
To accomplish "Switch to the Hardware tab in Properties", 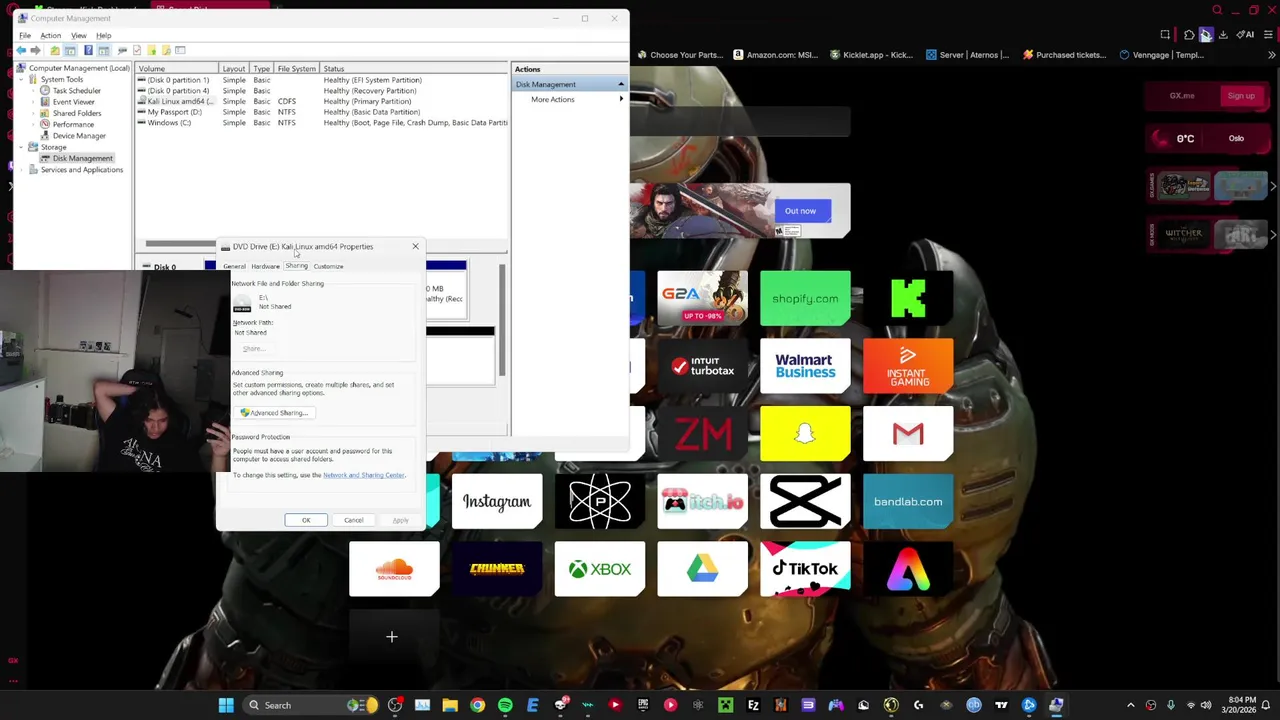I will (265, 266).
